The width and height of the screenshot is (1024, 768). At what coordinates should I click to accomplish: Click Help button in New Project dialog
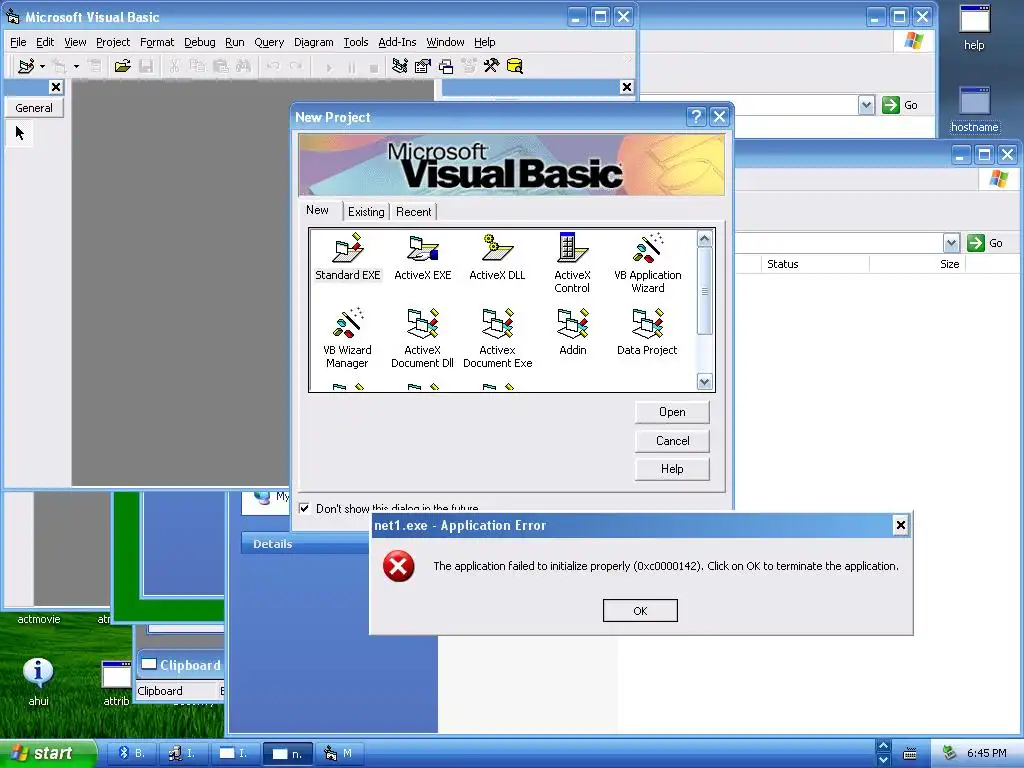(x=672, y=469)
